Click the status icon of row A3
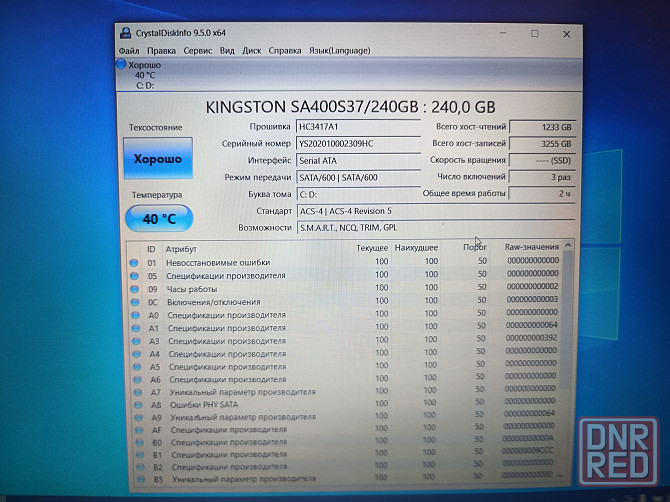670x502 pixels. 136,341
